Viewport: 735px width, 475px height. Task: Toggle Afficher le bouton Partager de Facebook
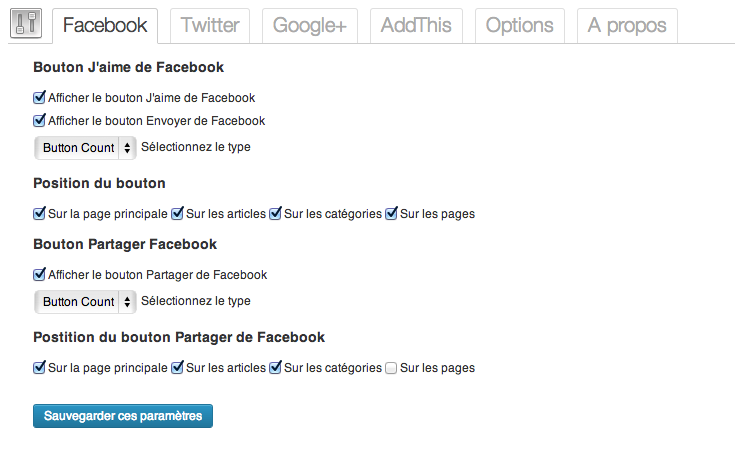click(40, 274)
